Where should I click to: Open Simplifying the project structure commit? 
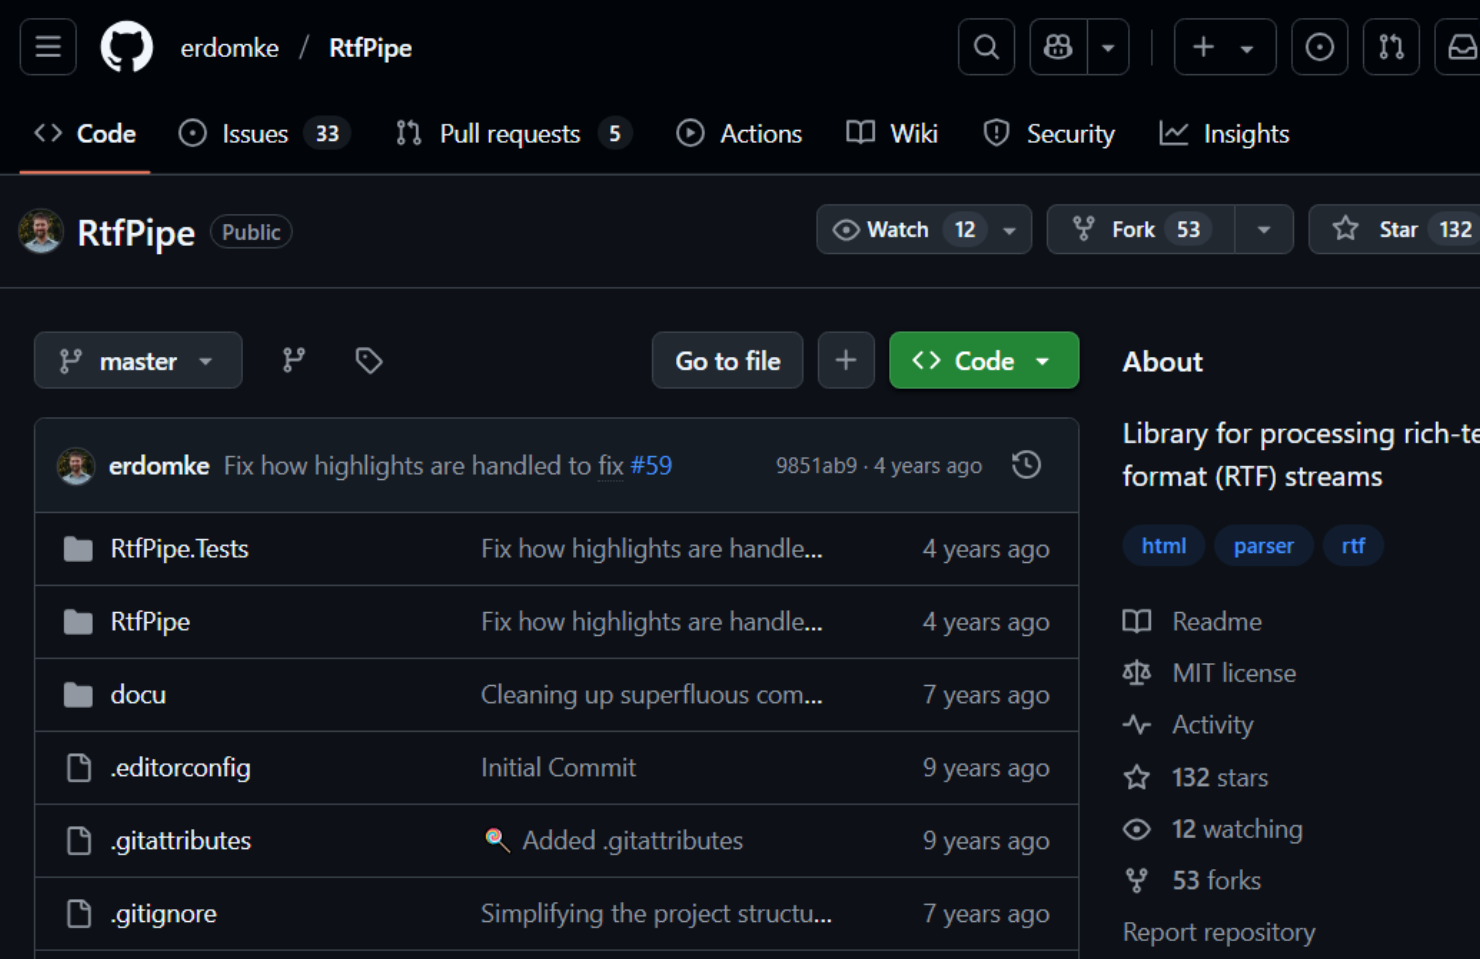click(x=656, y=913)
